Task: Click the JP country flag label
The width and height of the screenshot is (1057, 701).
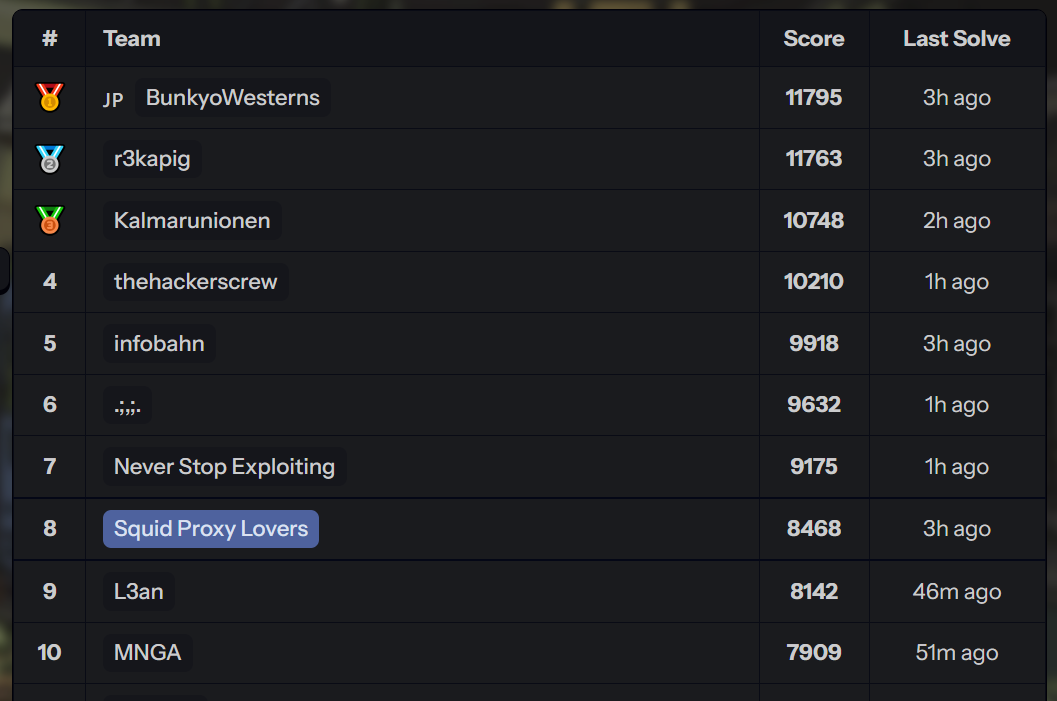Action: coord(113,99)
